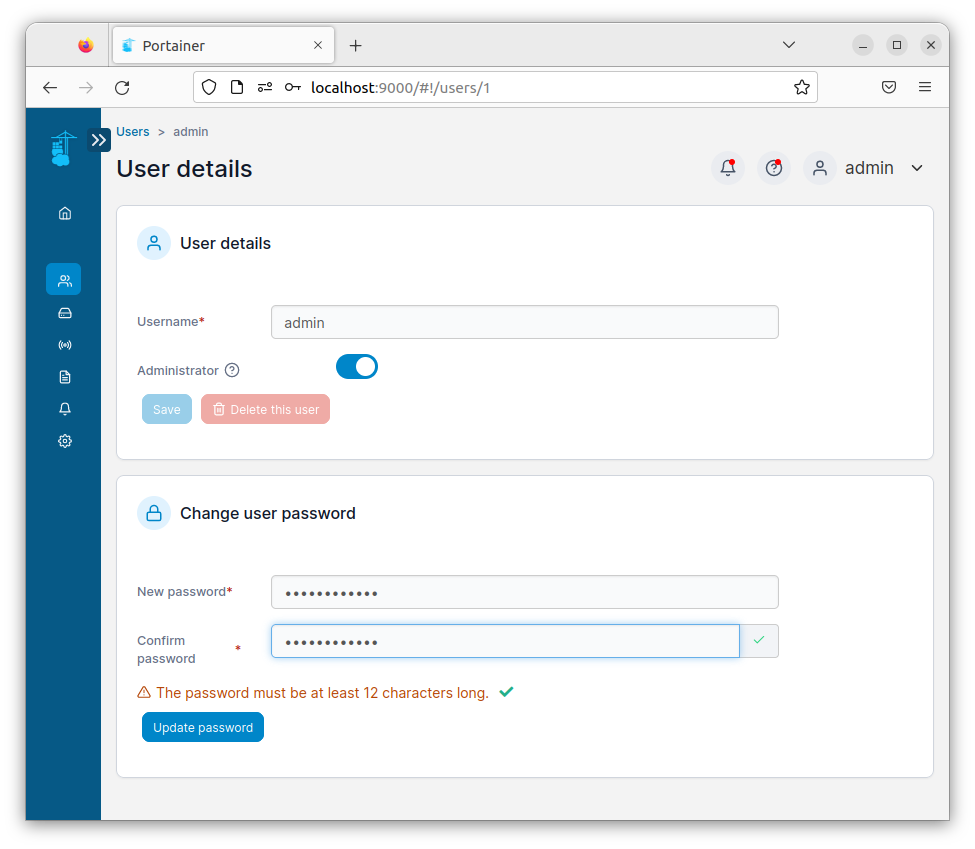Click the Portainer logo at the top
This screenshot has height=849, width=975.
[62, 147]
